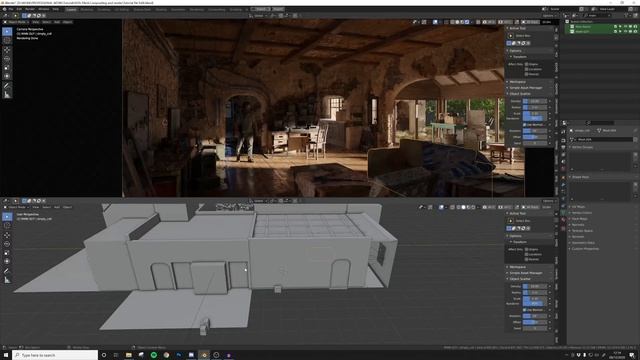Select the Annotate tool in bottom viewport

pyautogui.click(x=7, y=271)
